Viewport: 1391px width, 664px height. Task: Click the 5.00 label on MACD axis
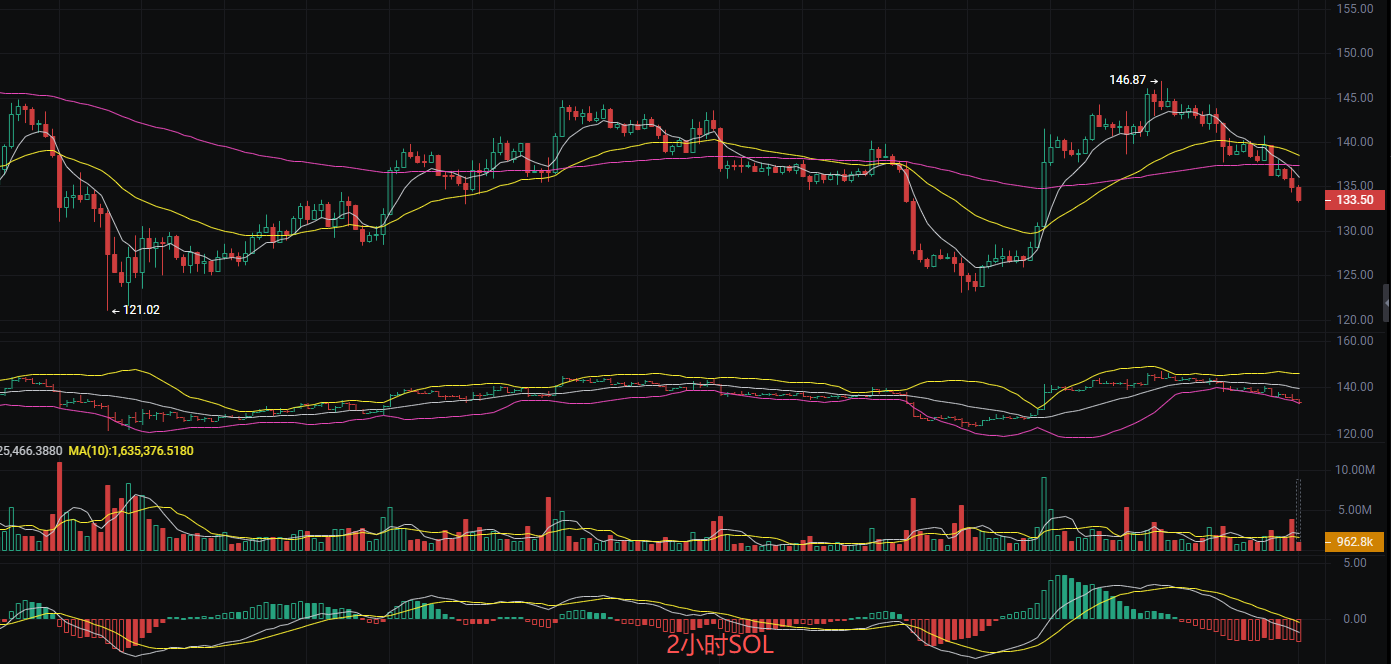tap(1355, 563)
